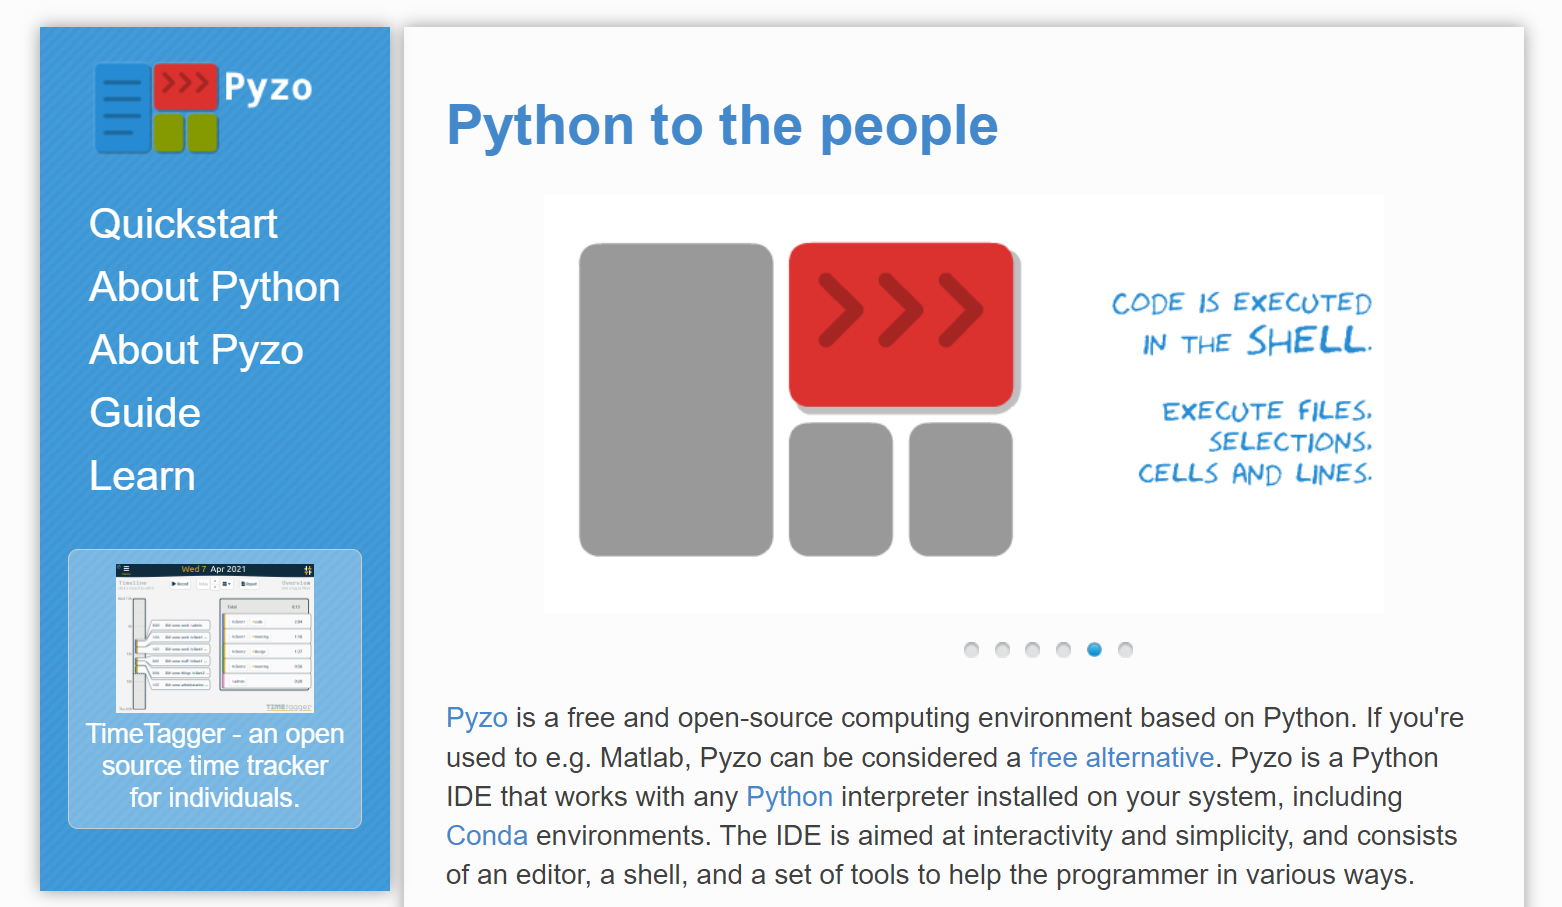The width and height of the screenshot is (1562, 907).
Task: Select the first carousel slide dot
Action: (971, 650)
